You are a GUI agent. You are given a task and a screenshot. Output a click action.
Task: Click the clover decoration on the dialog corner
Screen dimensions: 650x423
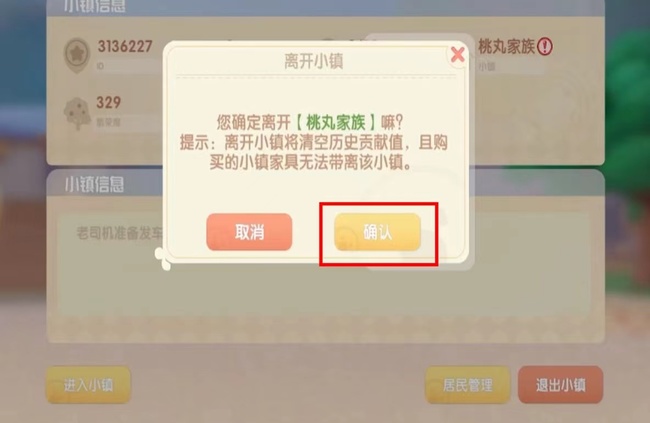coord(162,258)
